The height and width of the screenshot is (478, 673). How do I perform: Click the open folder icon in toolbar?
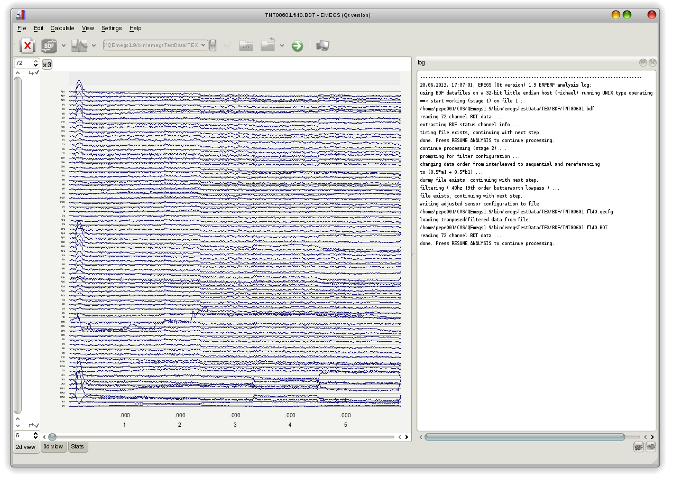click(x=245, y=46)
